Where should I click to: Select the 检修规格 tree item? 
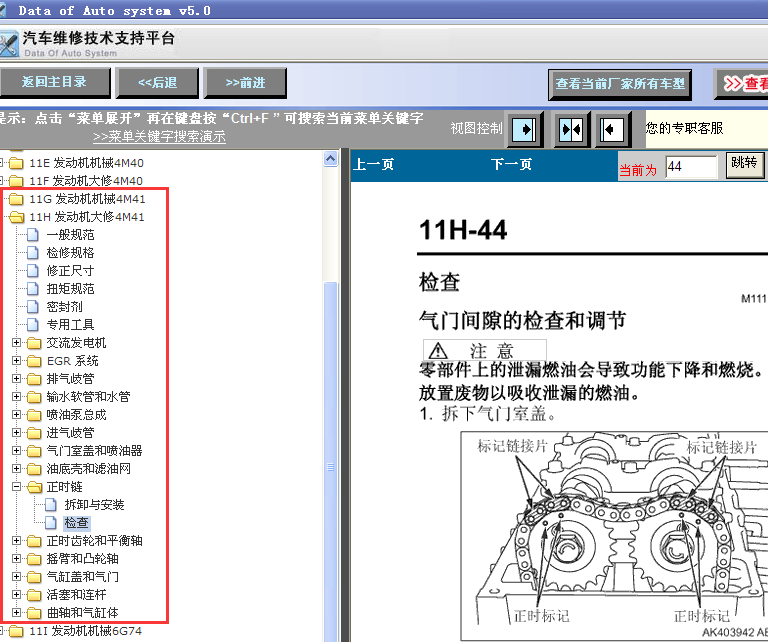pos(71,253)
